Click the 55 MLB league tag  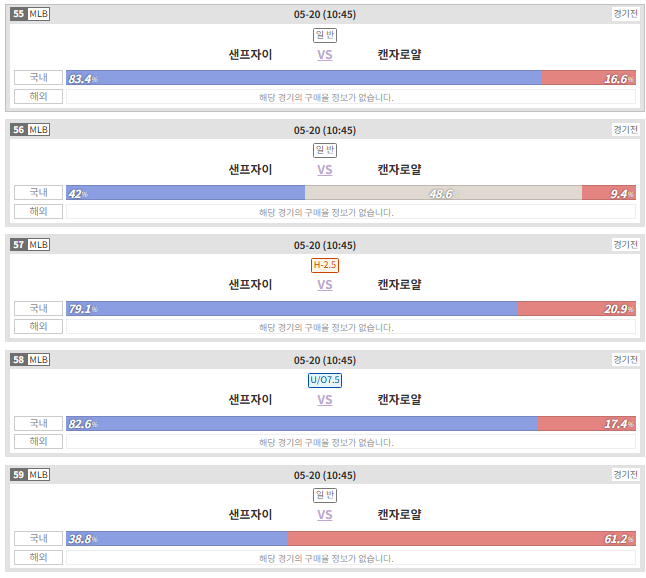tap(30, 14)
